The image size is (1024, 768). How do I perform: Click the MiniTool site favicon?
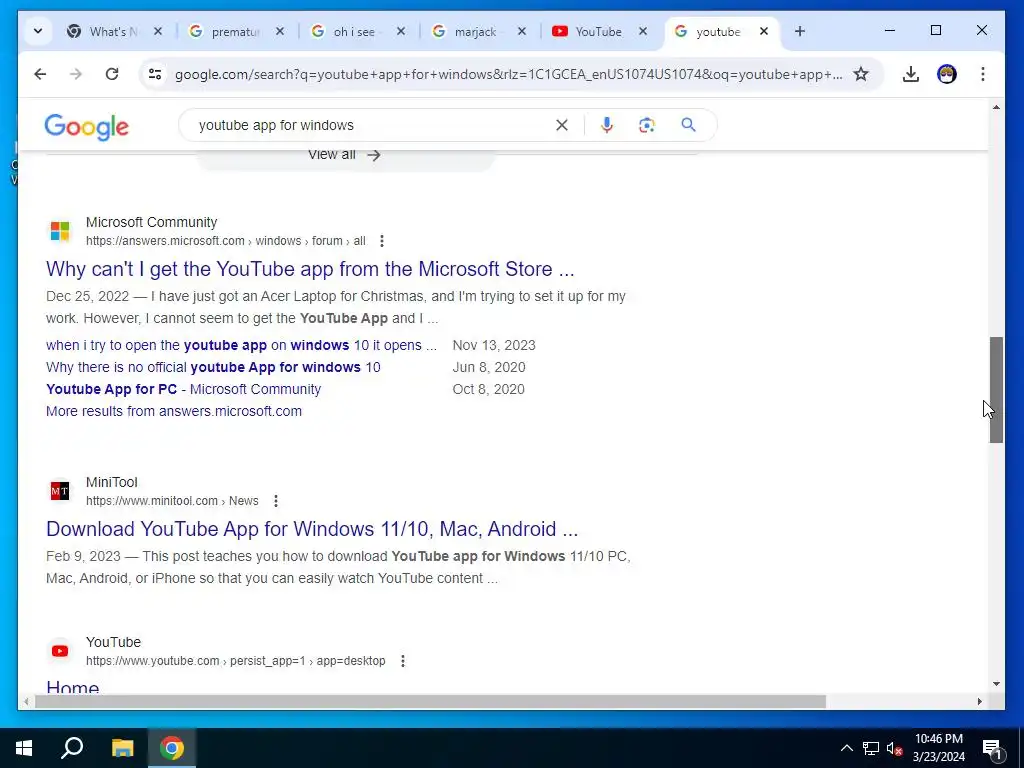[x=60, y=490]
